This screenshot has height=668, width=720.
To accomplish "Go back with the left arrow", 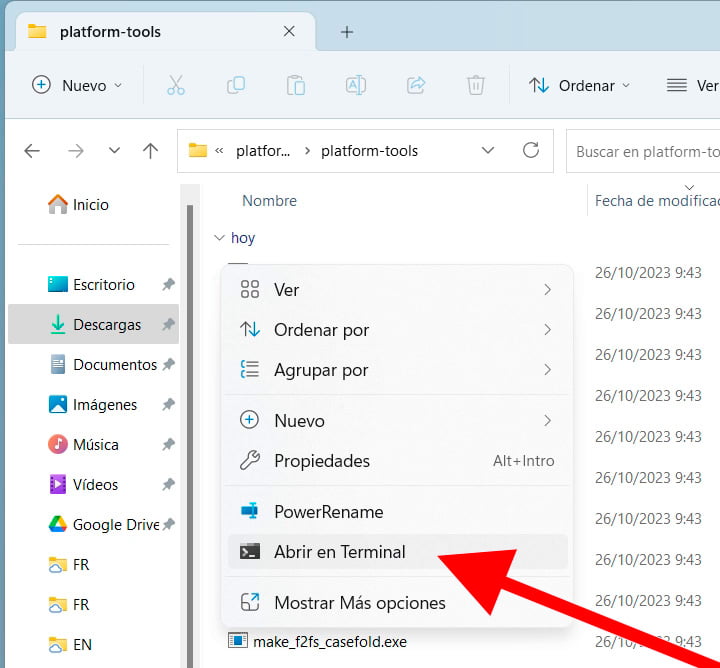I will [x=32, y=151].
